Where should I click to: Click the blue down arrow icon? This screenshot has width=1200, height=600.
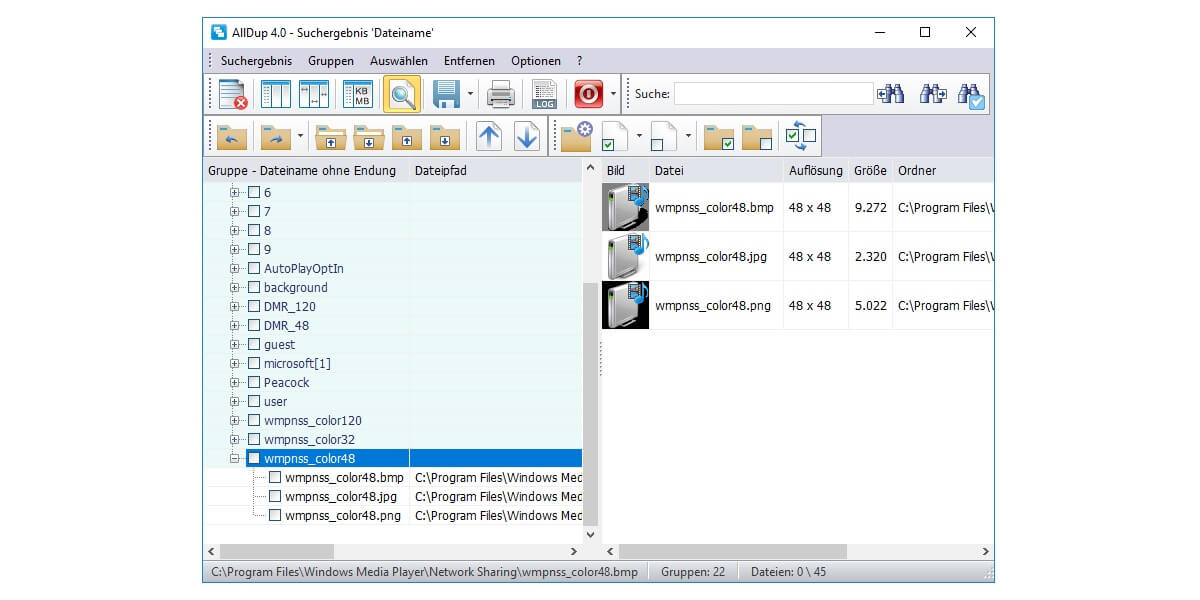coord(527,136)
